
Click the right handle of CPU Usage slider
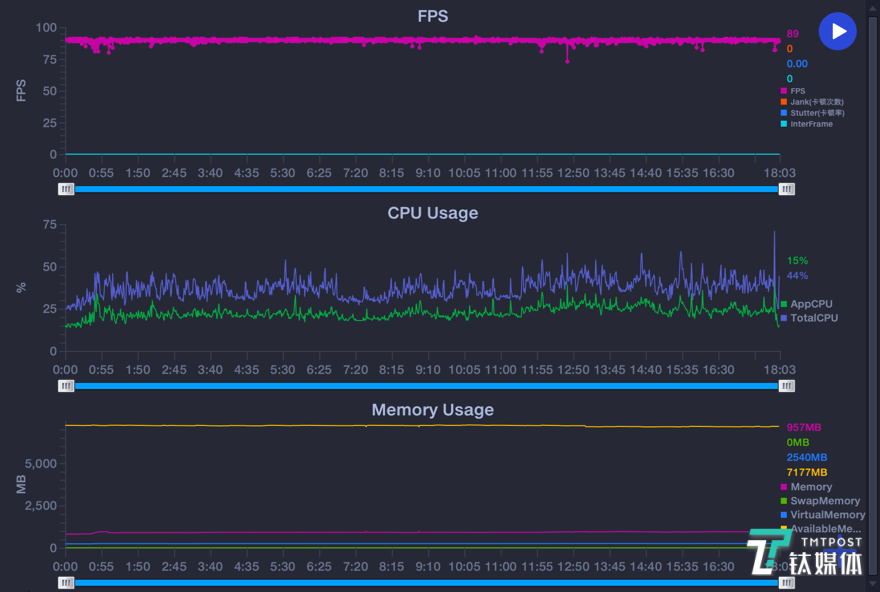(787, 385)
